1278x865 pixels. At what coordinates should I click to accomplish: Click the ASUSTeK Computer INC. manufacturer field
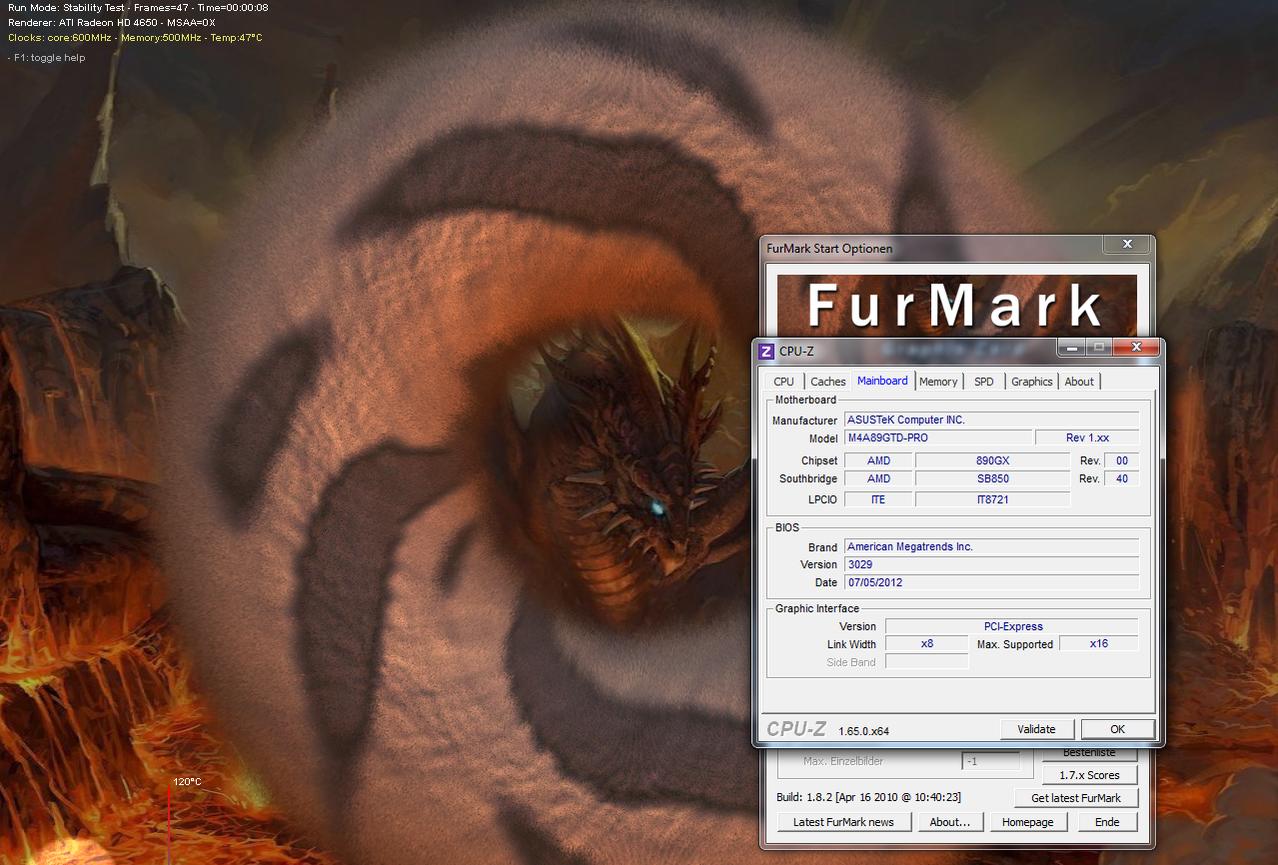coord(992,420)
